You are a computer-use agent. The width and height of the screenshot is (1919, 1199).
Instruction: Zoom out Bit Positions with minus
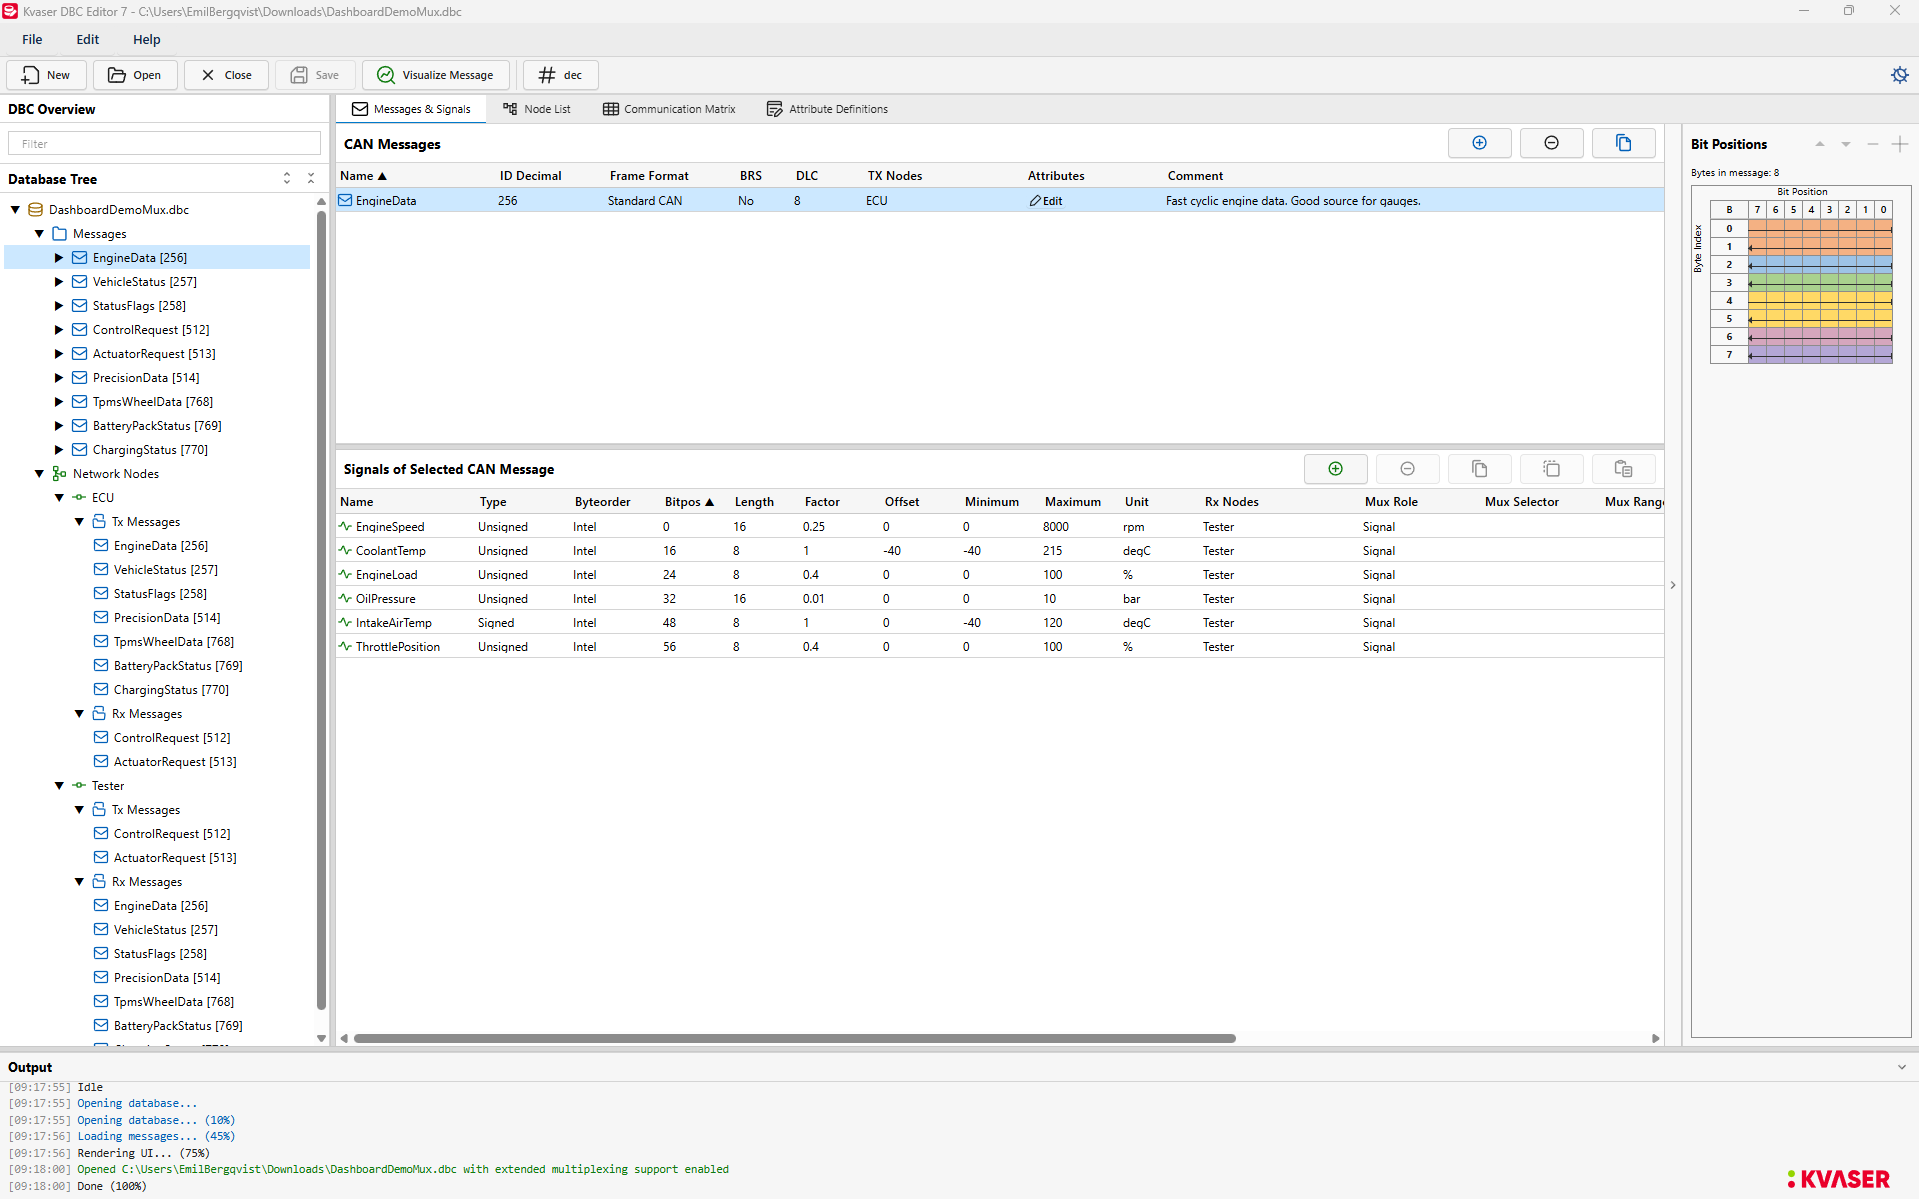pyautogui.click(x=1873, y=144)
